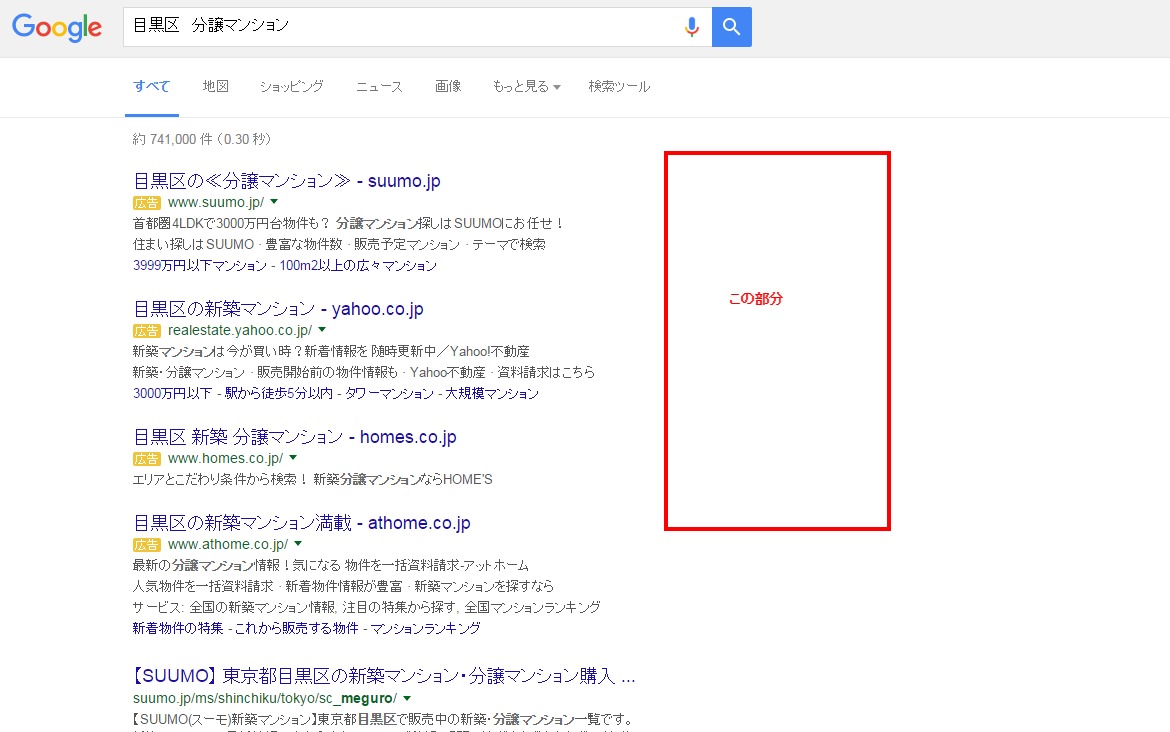
Task: Click the description line 人気物件を一括資料請求
Action: coord(343,586)
